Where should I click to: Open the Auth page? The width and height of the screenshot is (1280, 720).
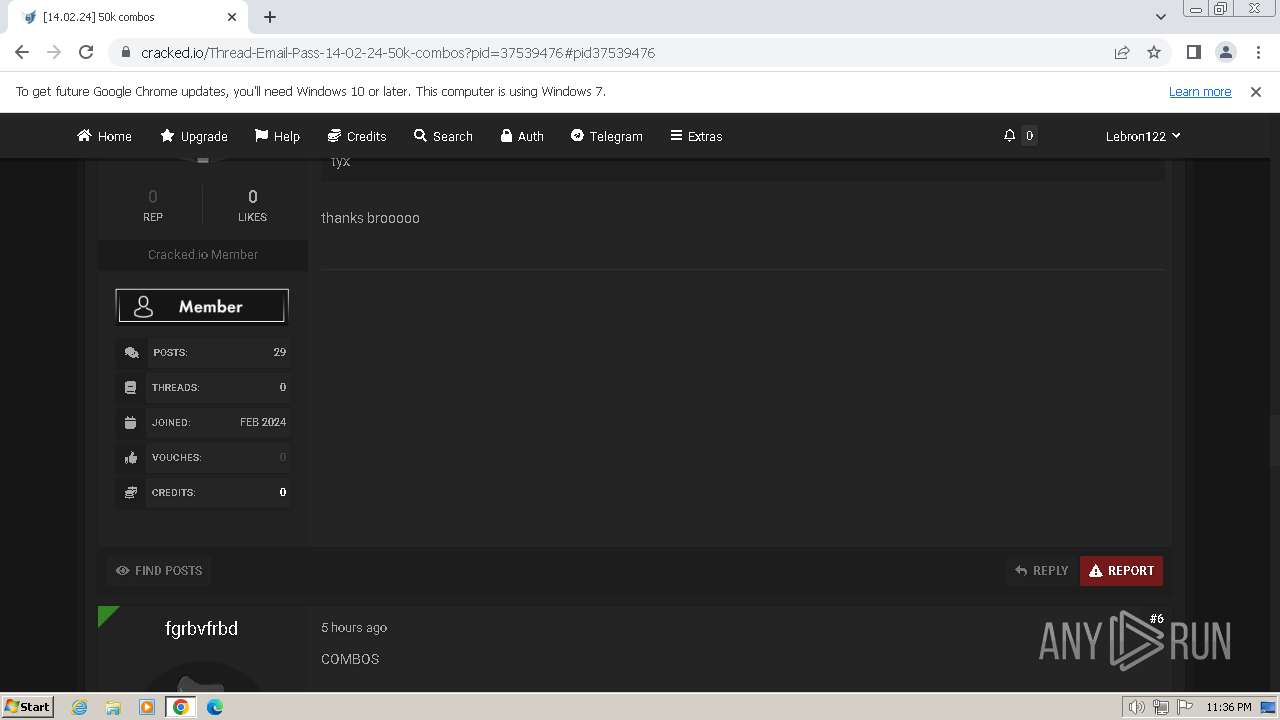click(522, 136)
